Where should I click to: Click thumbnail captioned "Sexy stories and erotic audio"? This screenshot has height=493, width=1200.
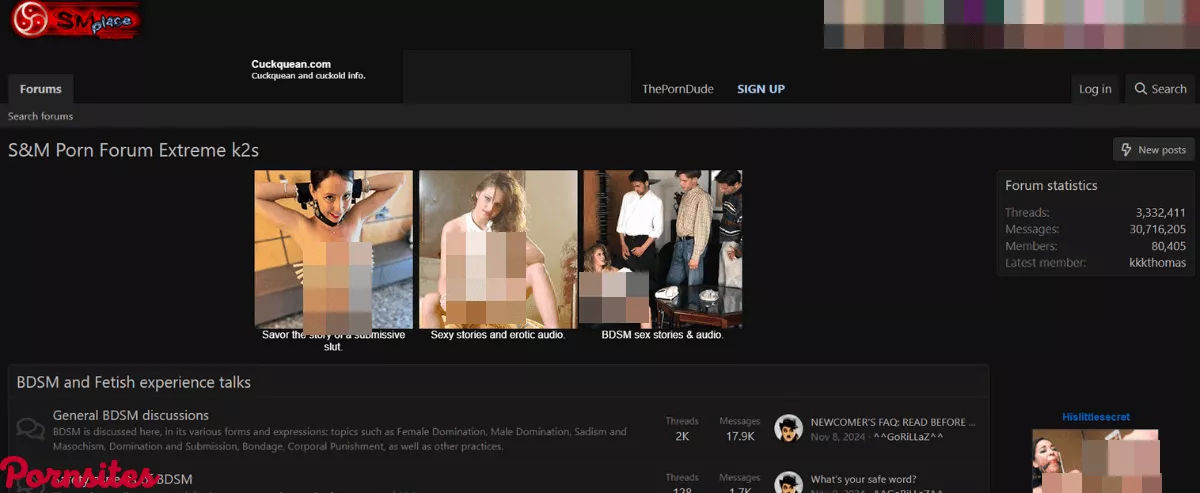coord(498,249)
